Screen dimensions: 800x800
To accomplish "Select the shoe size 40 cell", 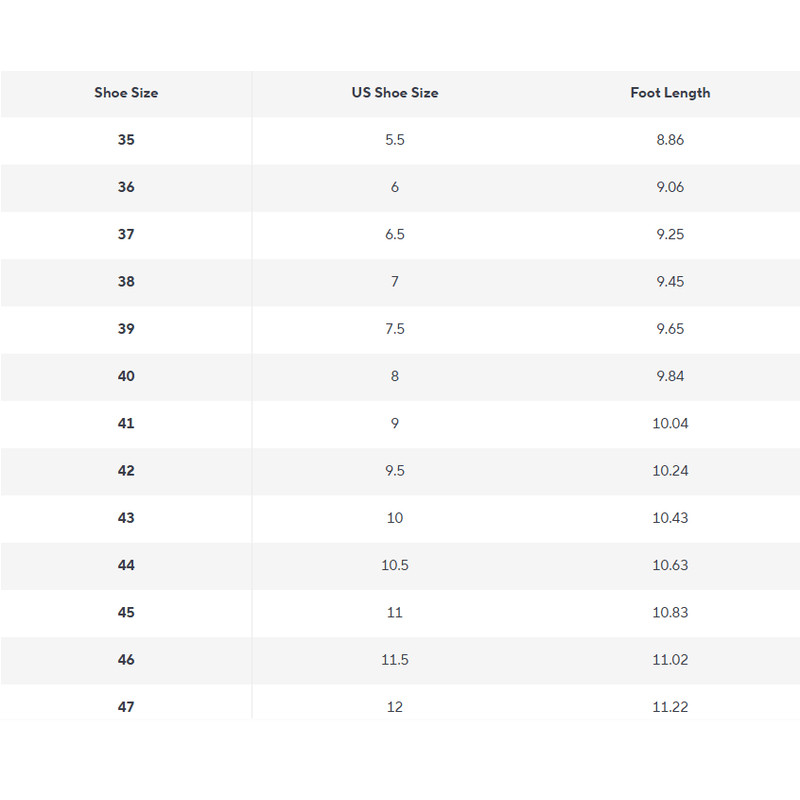I will tap(126, 376).
